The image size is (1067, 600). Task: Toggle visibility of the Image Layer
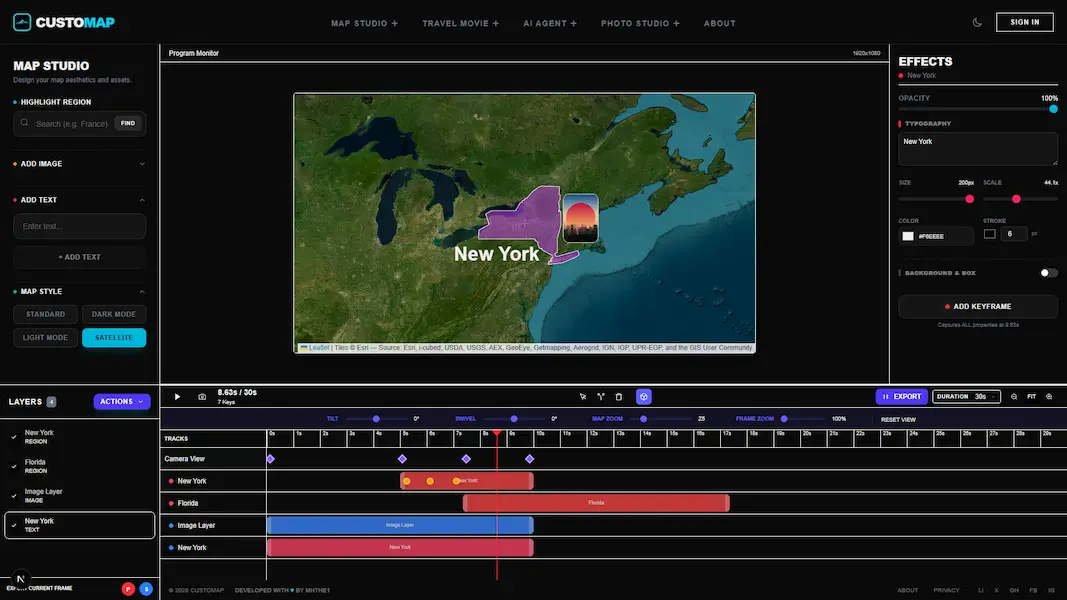click(x=11, y=495)
